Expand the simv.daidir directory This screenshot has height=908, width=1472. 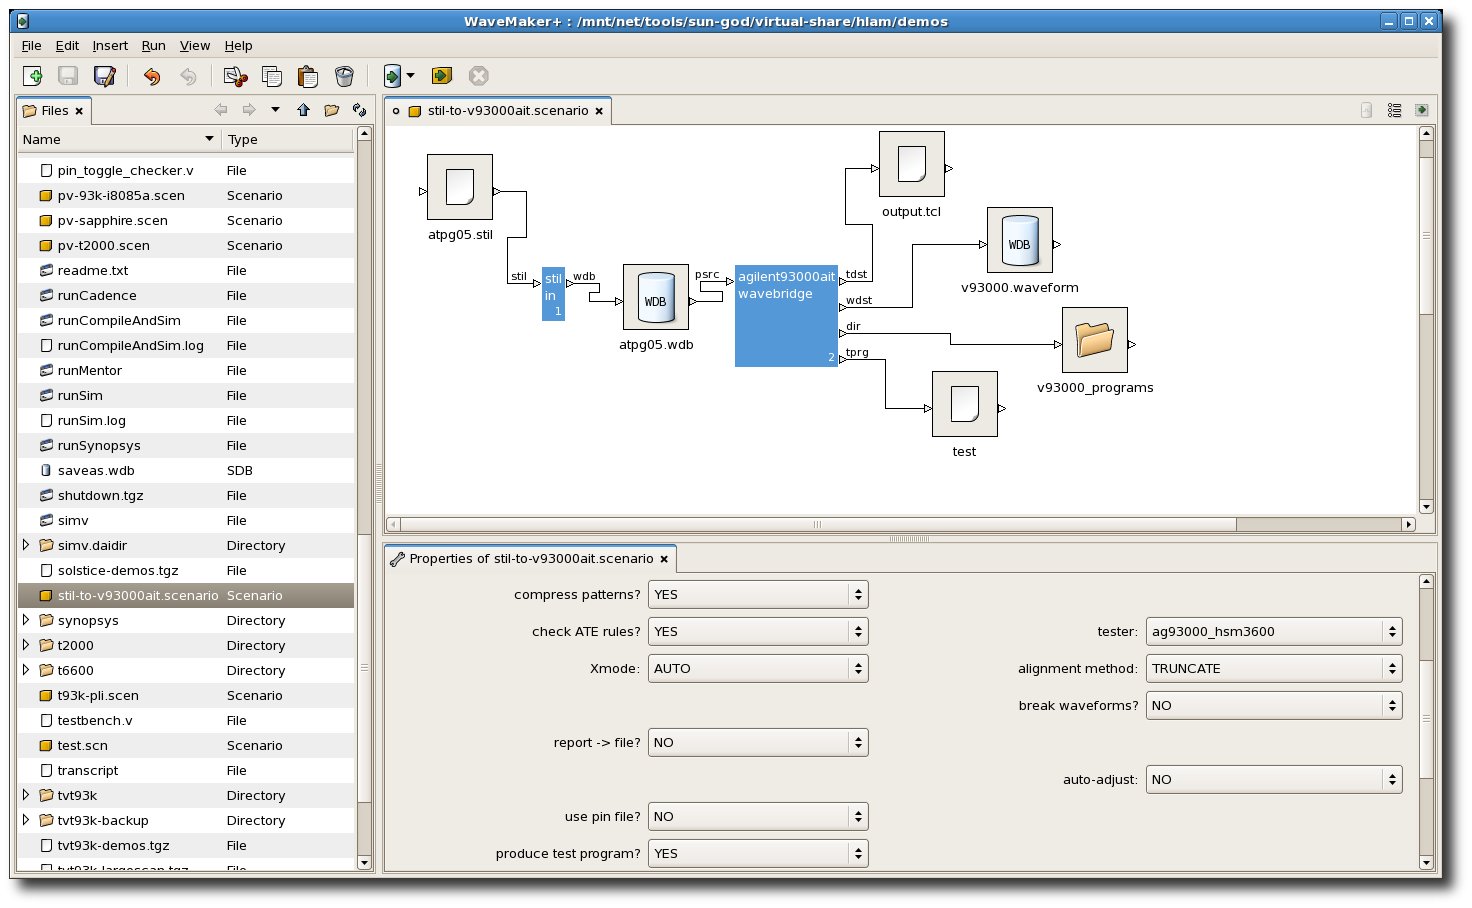pyautogui.click(x=26, y=545)
